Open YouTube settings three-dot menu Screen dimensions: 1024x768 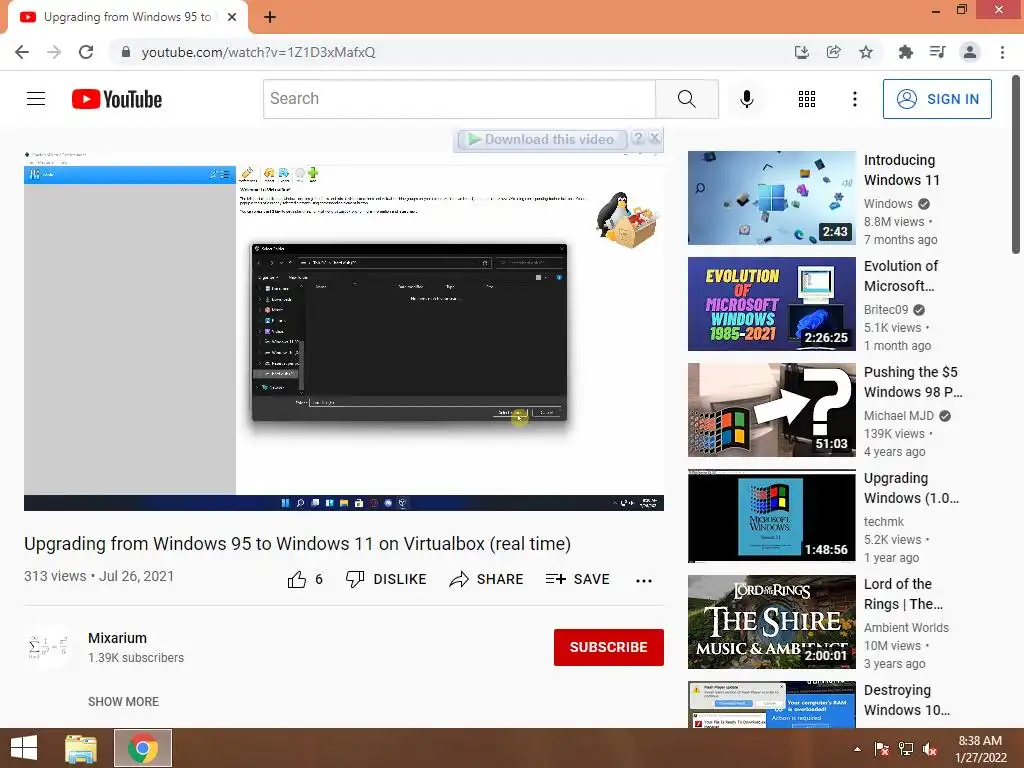click(x=854, y=99)
